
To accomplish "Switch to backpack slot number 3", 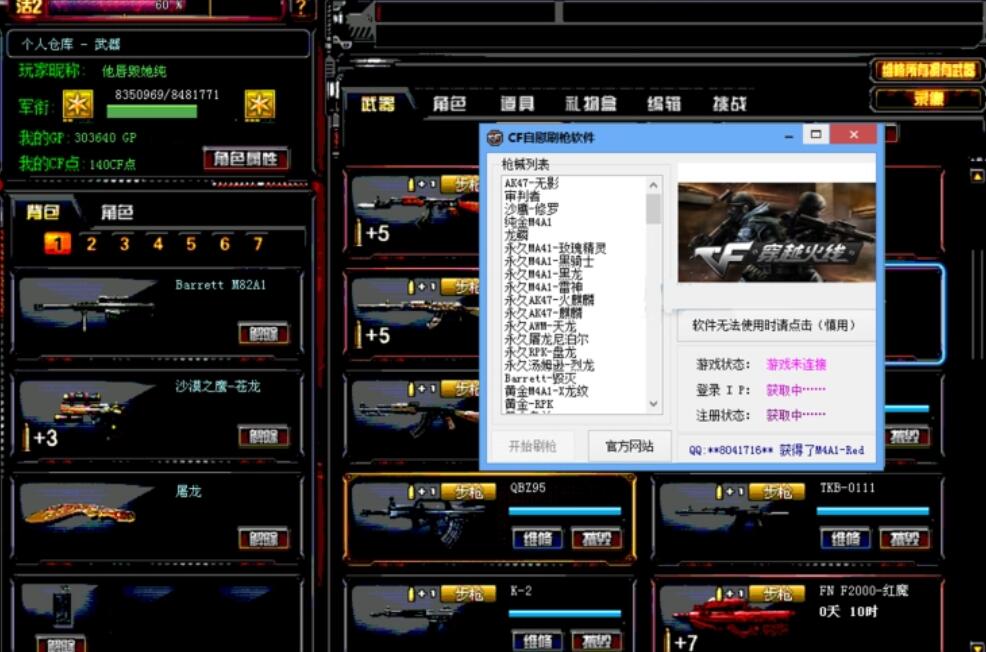I will 125,243.
